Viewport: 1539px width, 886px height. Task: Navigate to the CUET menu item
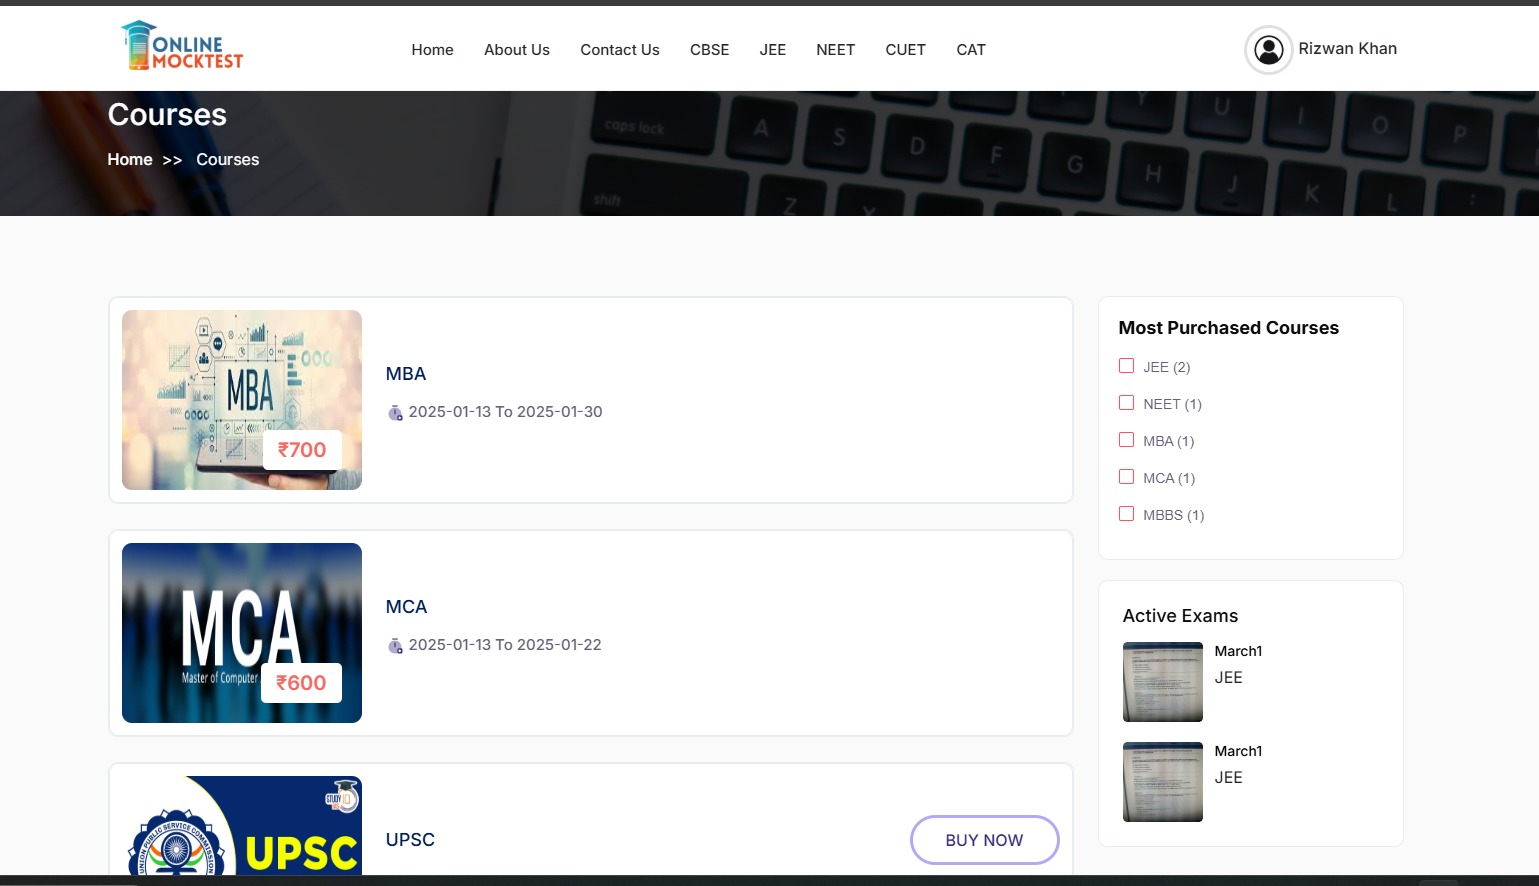[905, 50]
